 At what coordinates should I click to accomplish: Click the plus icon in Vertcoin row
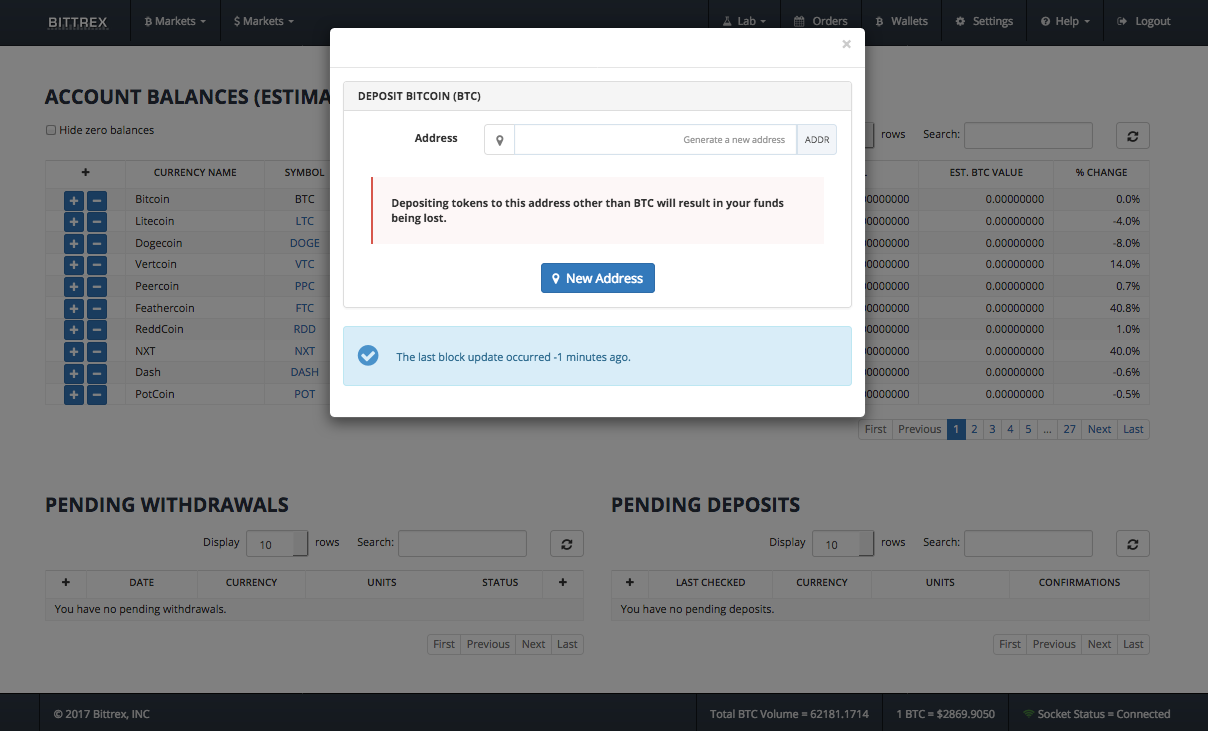74,265
